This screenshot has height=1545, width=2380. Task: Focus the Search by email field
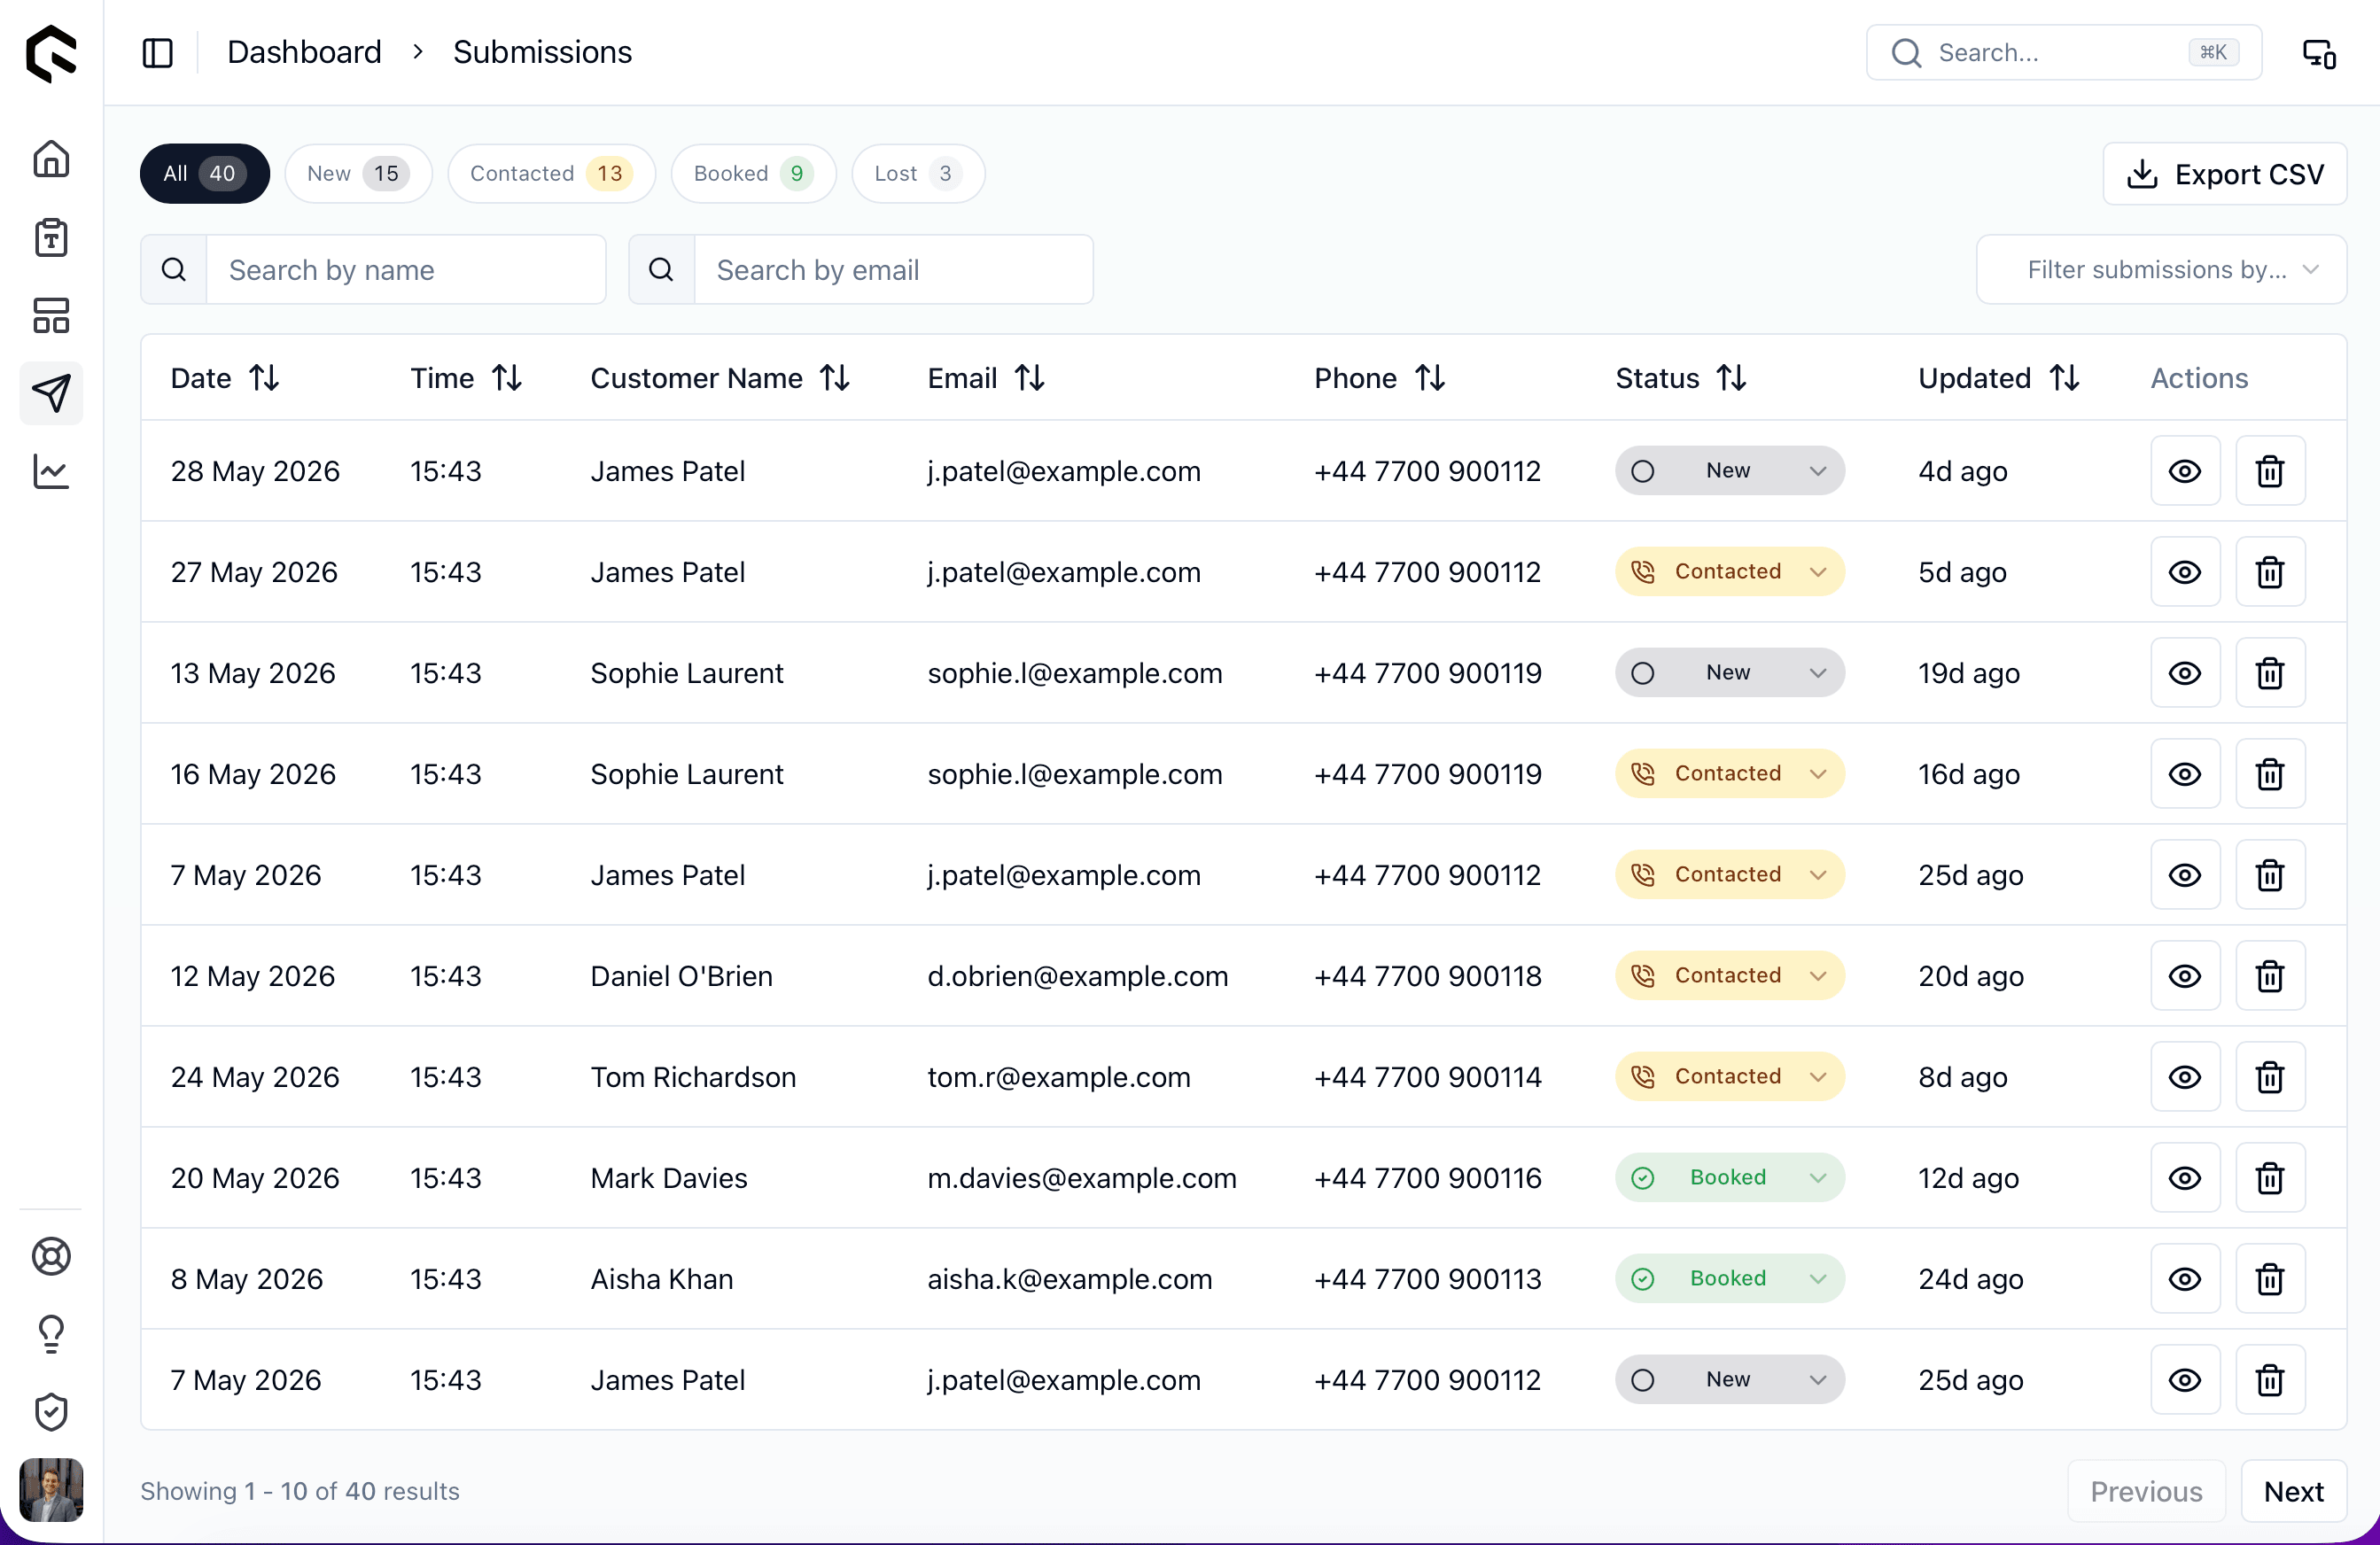[x=893, y=270]
